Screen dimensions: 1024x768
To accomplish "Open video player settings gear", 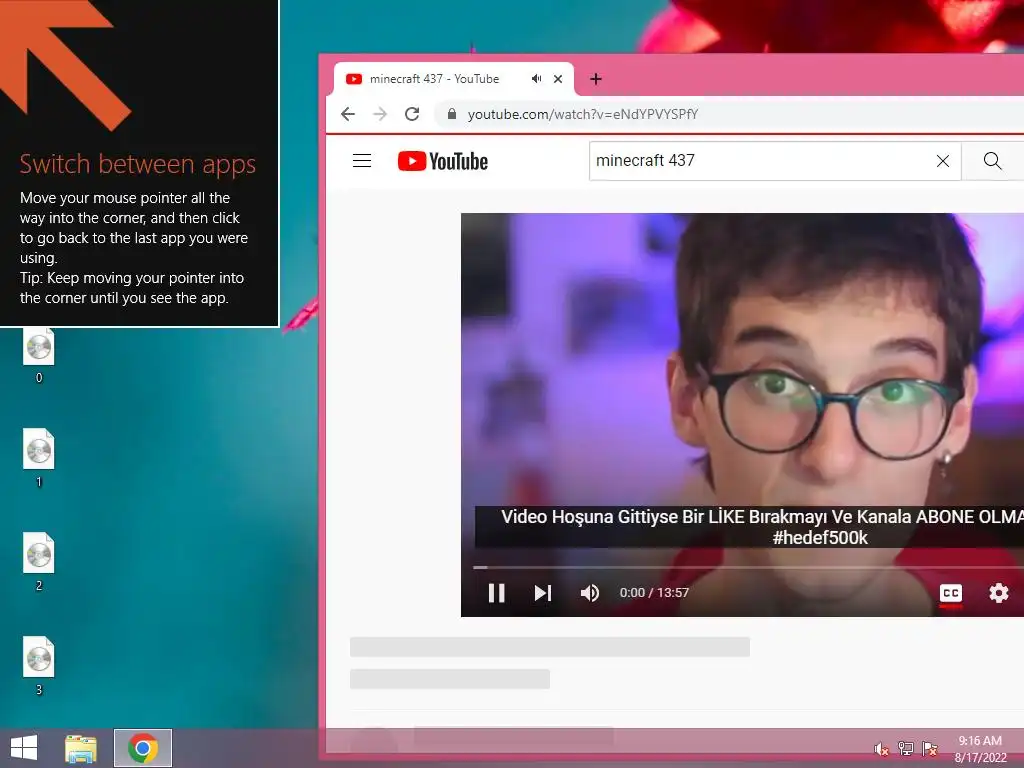I will [999, 593].
